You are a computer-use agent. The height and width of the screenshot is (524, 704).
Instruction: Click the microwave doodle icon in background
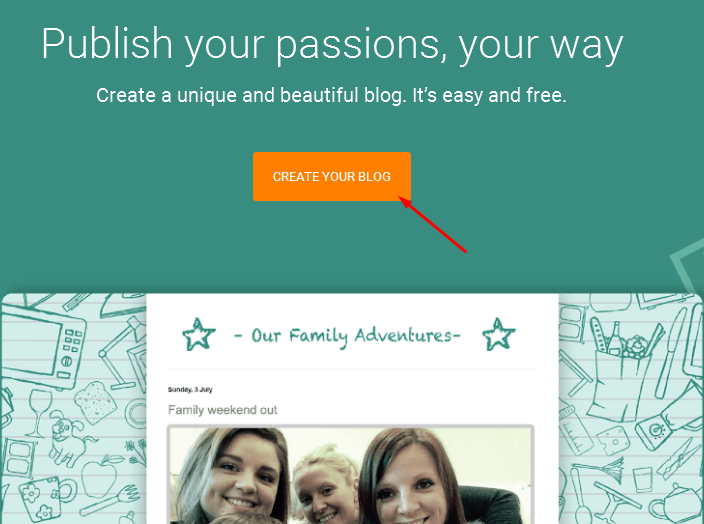click(43, 348)
